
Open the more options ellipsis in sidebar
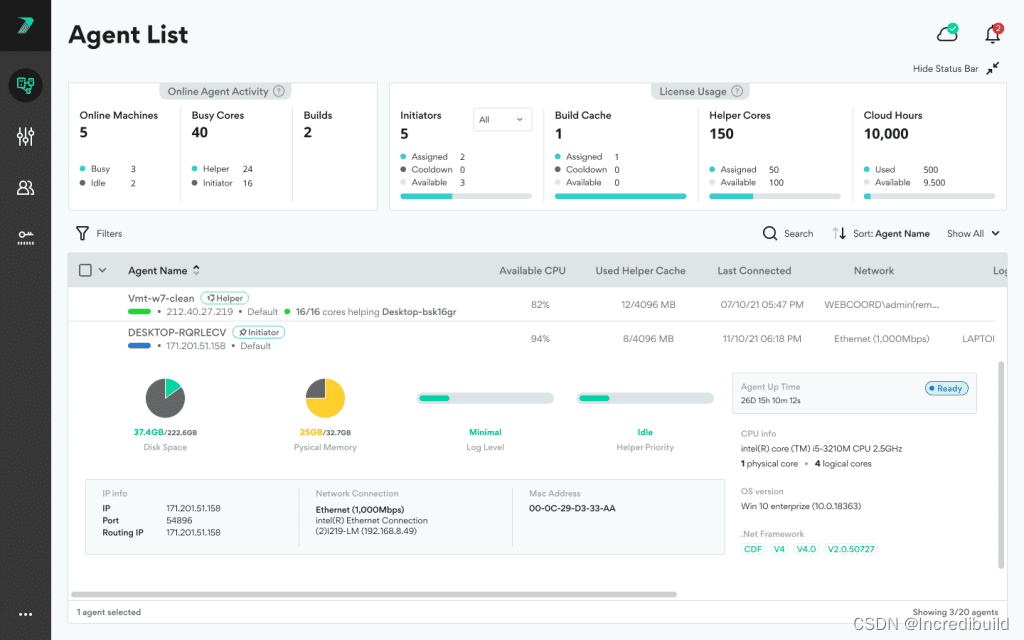(x=25, y=614)
